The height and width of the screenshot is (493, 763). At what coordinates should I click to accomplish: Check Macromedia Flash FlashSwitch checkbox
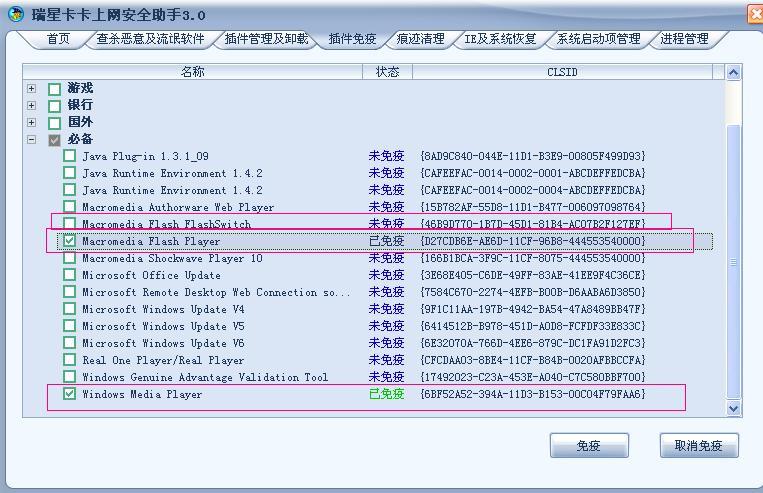coord(70,224)
